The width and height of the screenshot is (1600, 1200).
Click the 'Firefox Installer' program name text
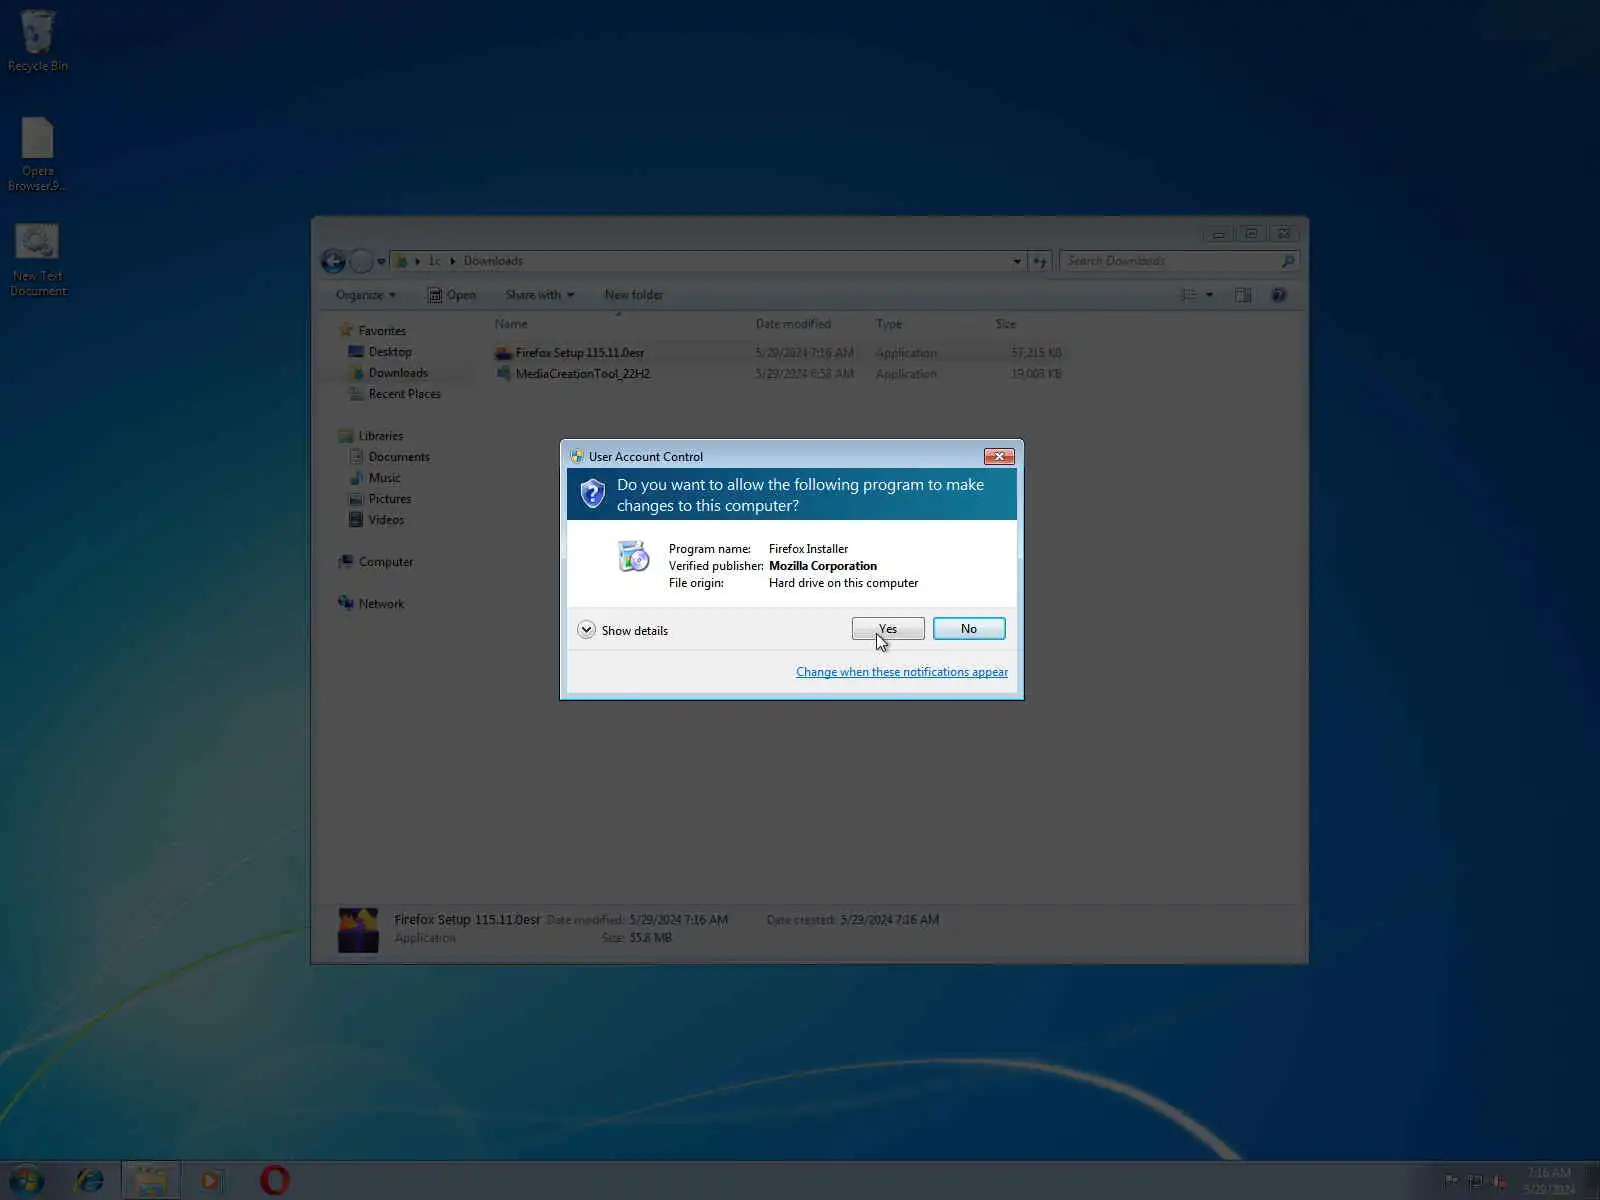click(808, 549)
